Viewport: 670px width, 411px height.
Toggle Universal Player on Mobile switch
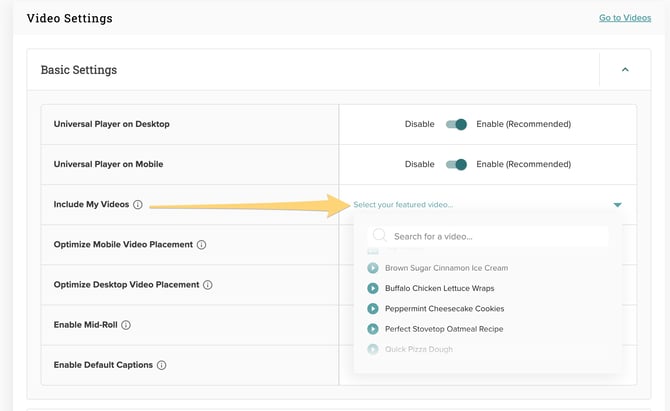[456, 164]
